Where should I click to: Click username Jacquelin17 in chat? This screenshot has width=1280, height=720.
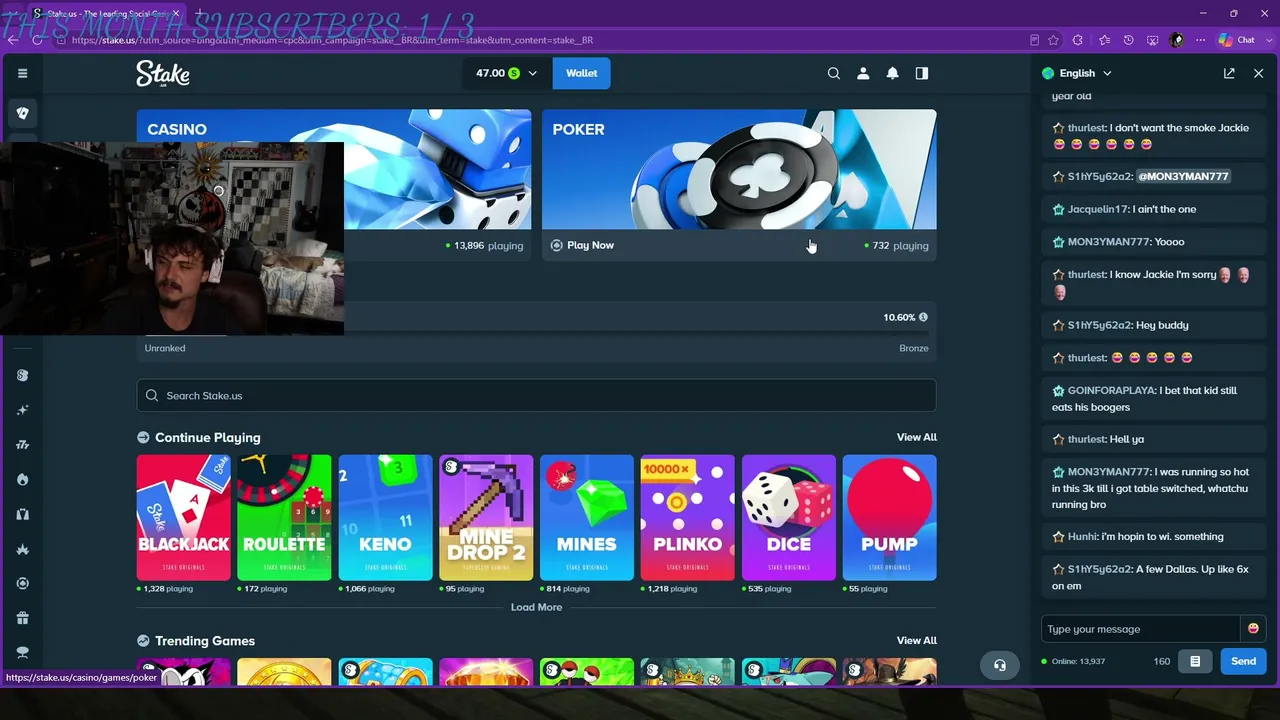1098,209
